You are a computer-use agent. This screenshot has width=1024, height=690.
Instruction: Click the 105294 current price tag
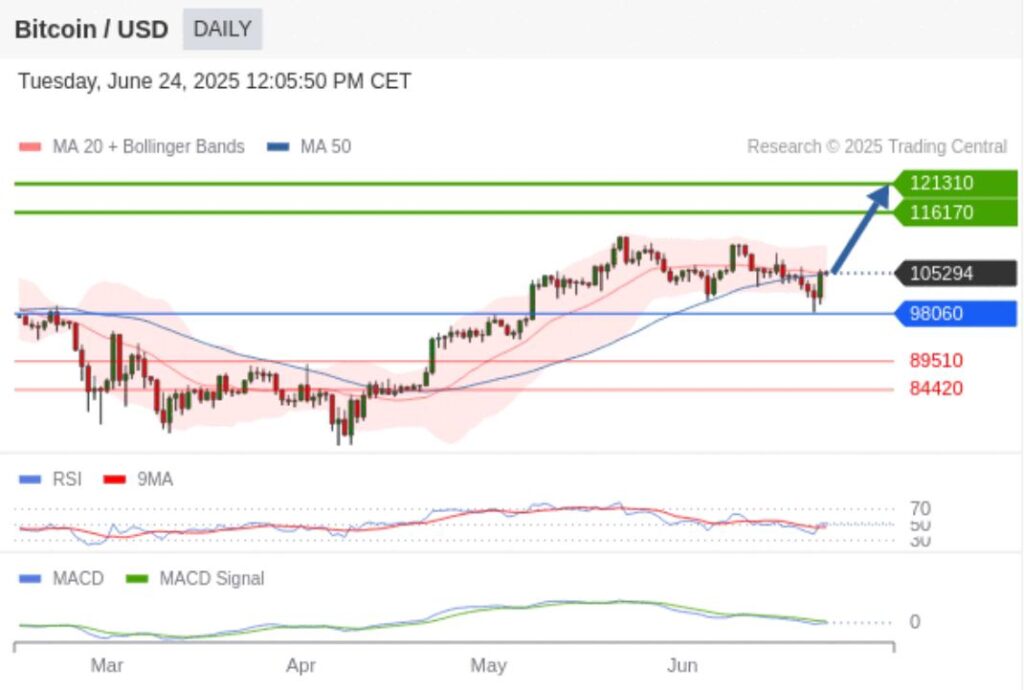tap(955, 273)
